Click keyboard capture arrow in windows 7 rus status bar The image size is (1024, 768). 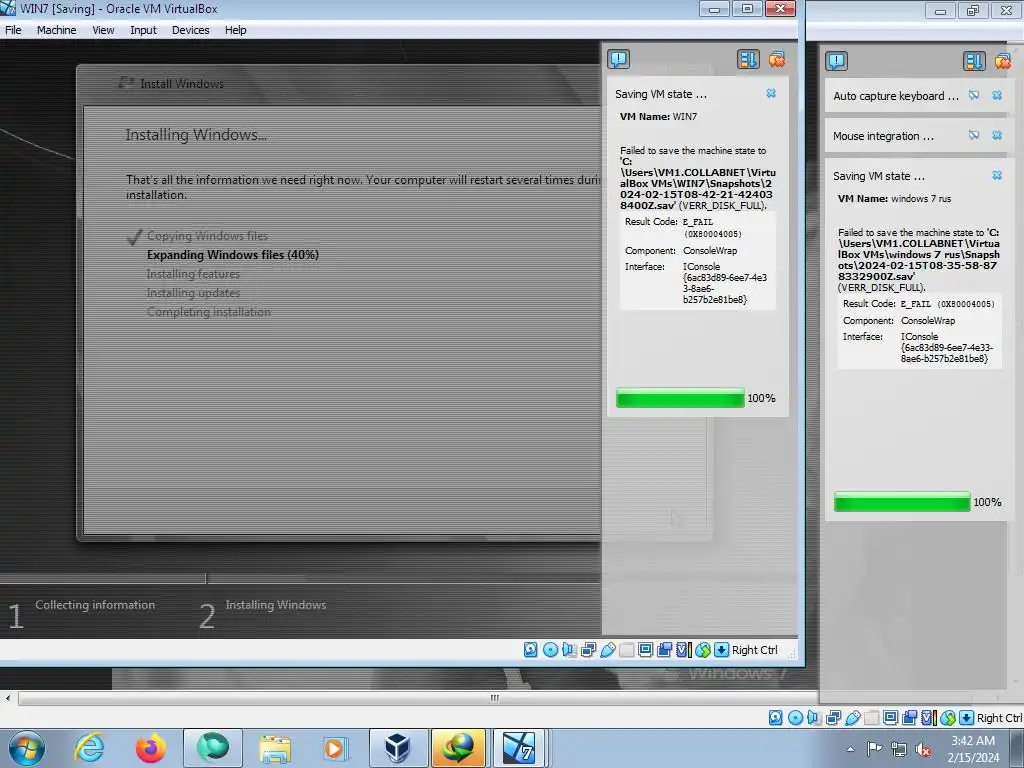click(x=966, y=718)
